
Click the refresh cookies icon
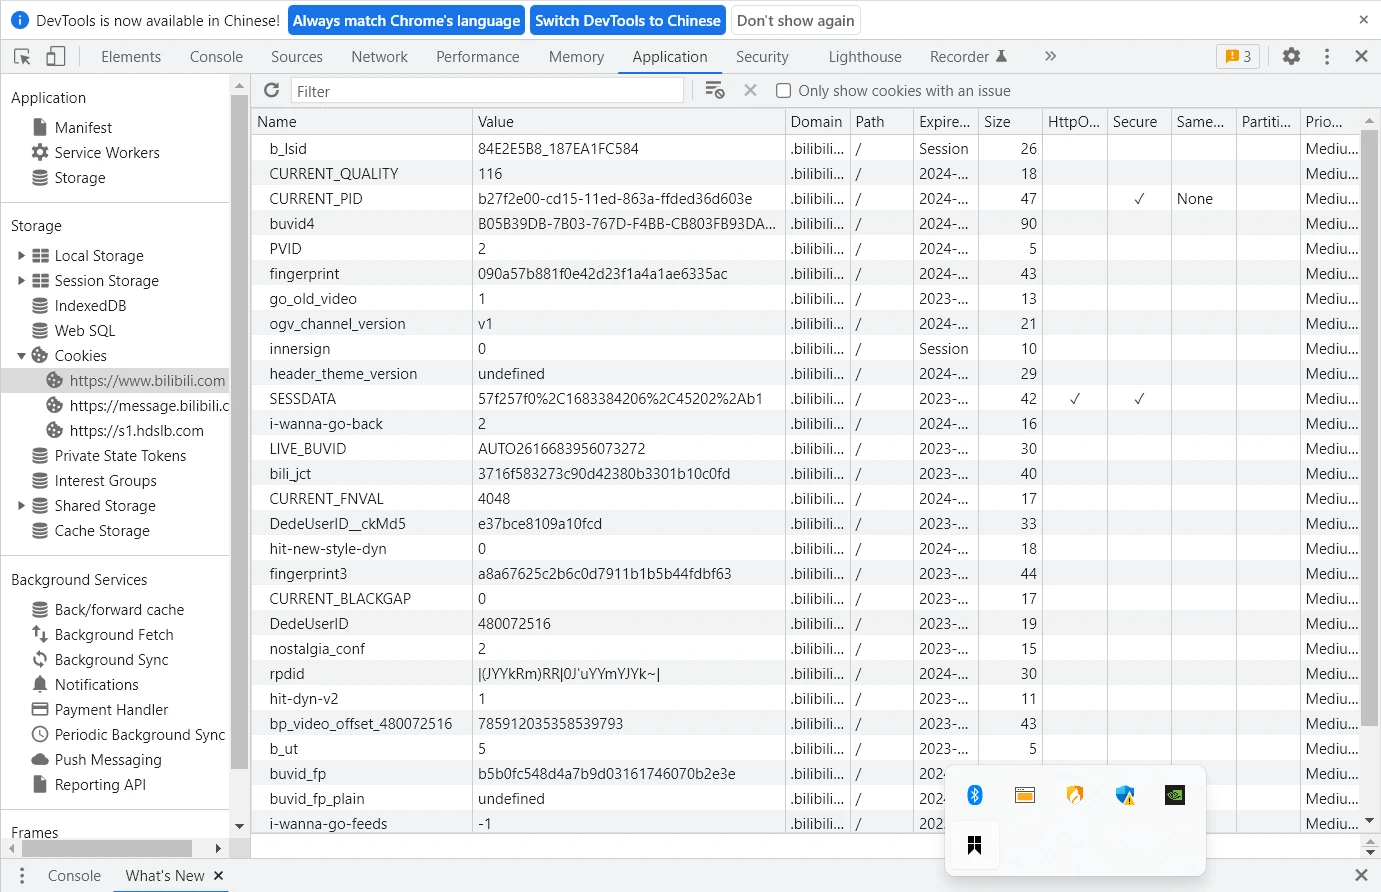(271, 91)
